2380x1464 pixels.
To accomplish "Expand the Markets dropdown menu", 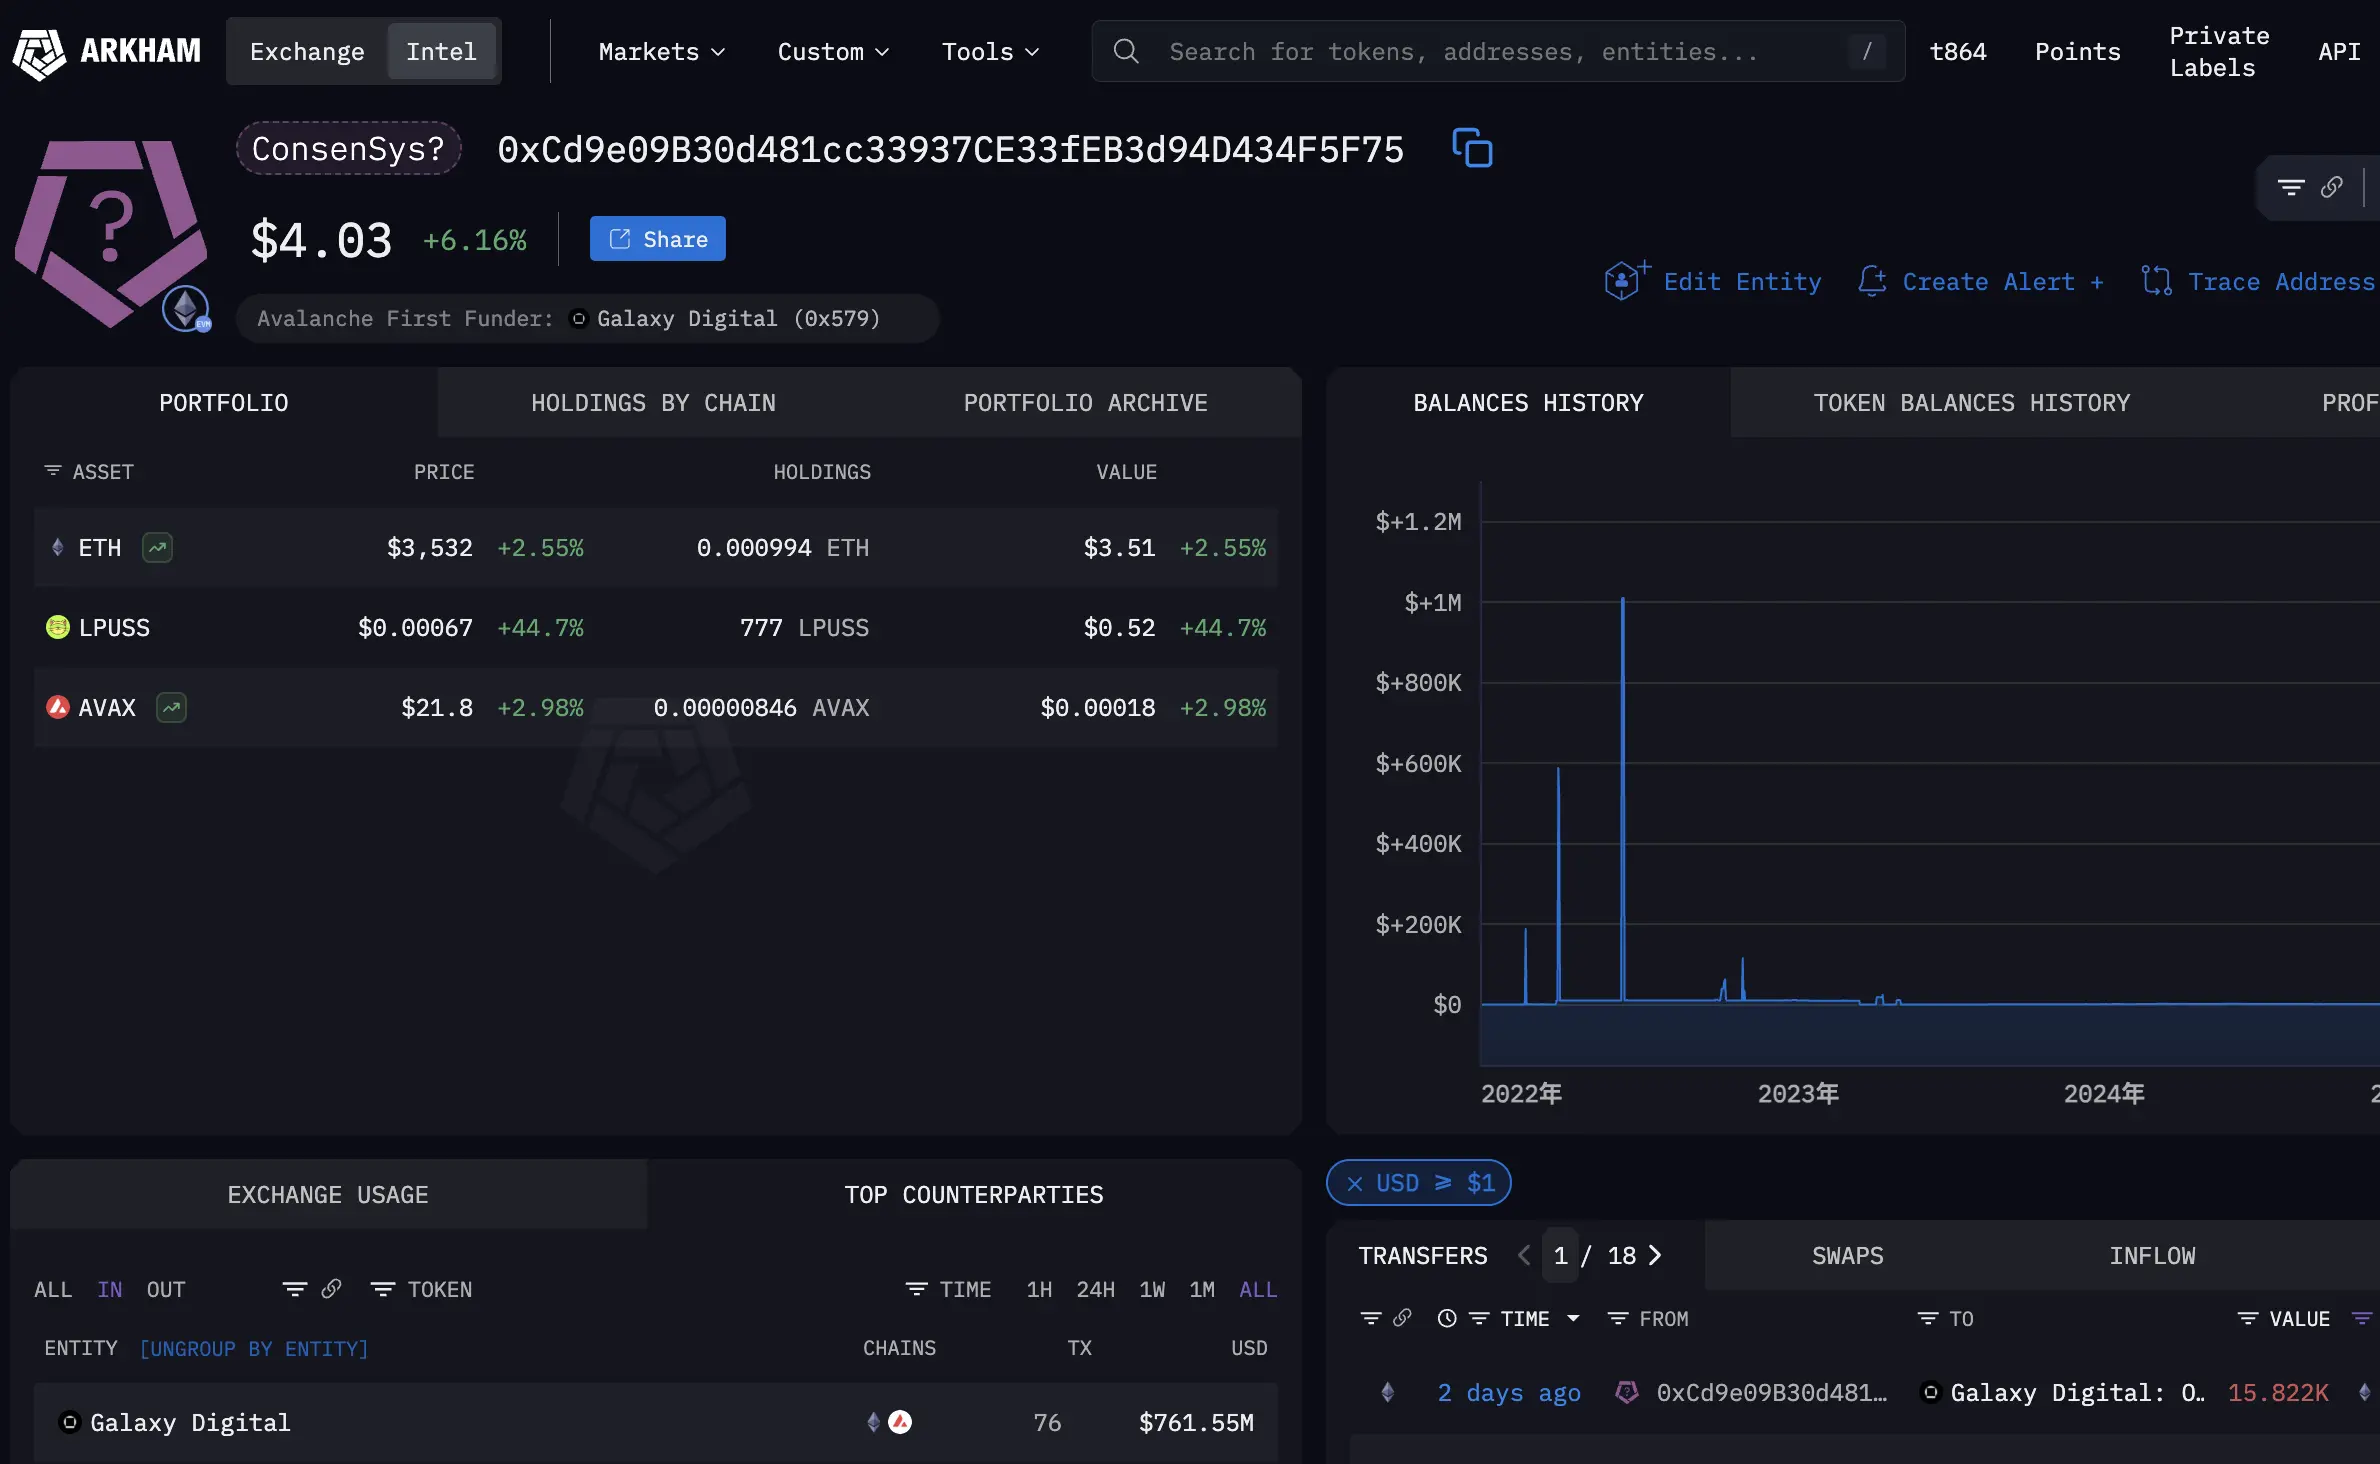I will point(661,51).
